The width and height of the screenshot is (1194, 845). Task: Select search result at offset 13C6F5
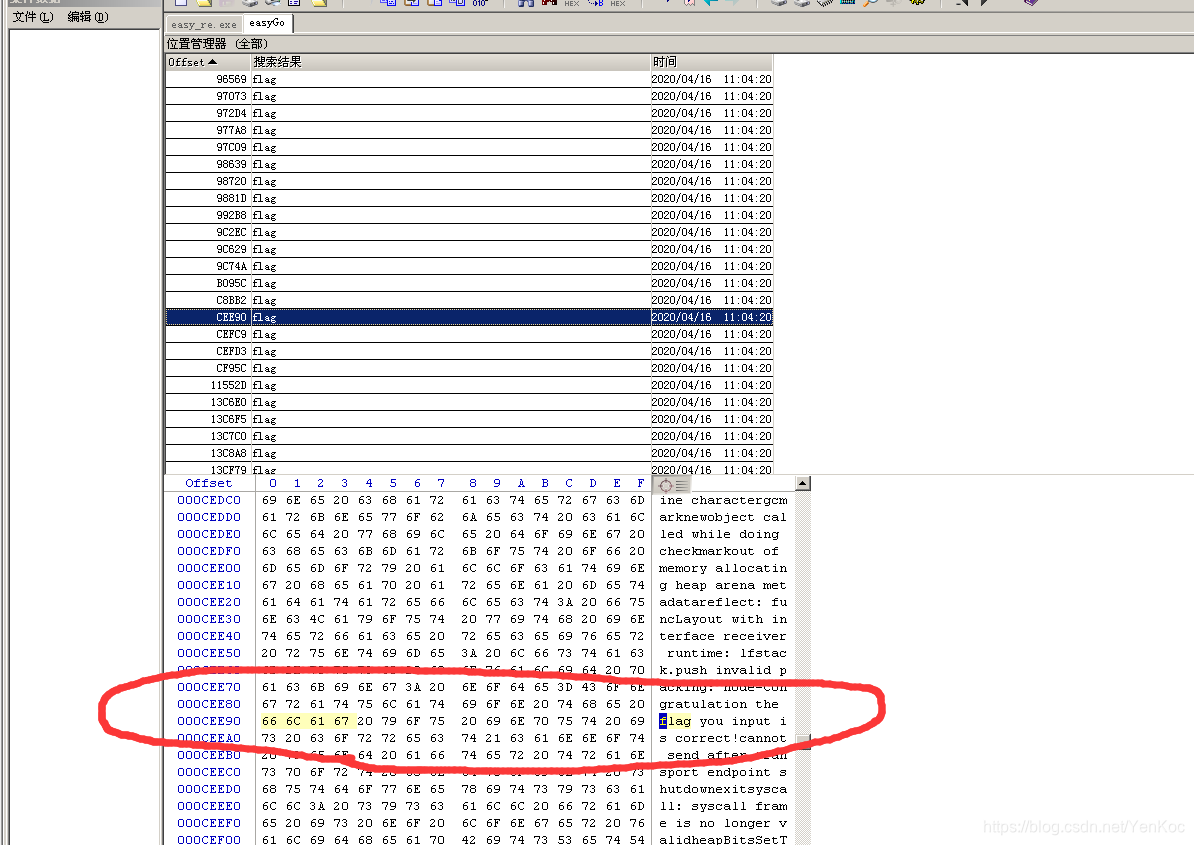(x=469, y=419)
